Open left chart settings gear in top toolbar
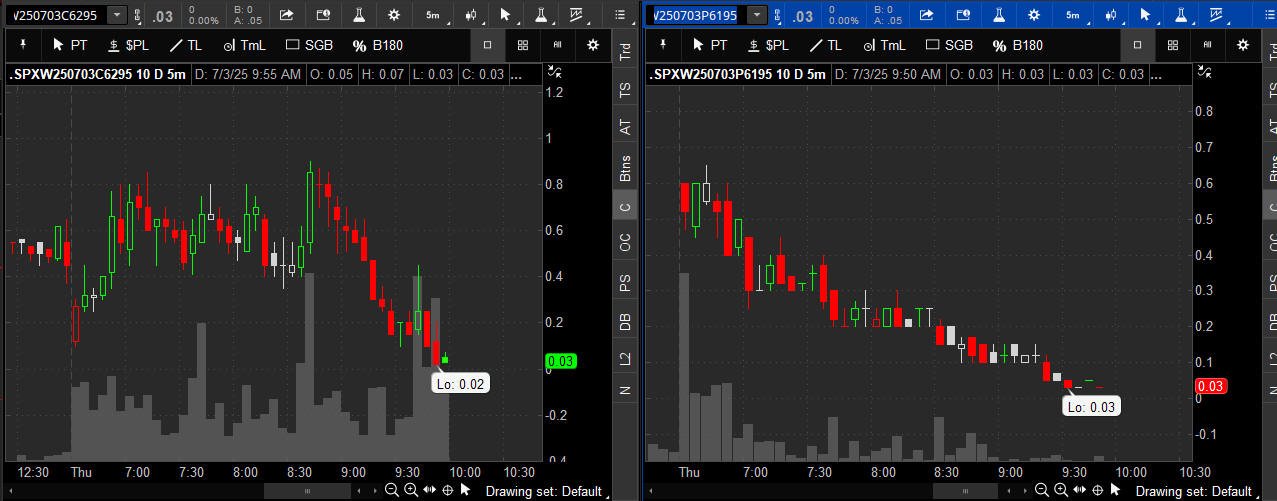 click(394, 15)
